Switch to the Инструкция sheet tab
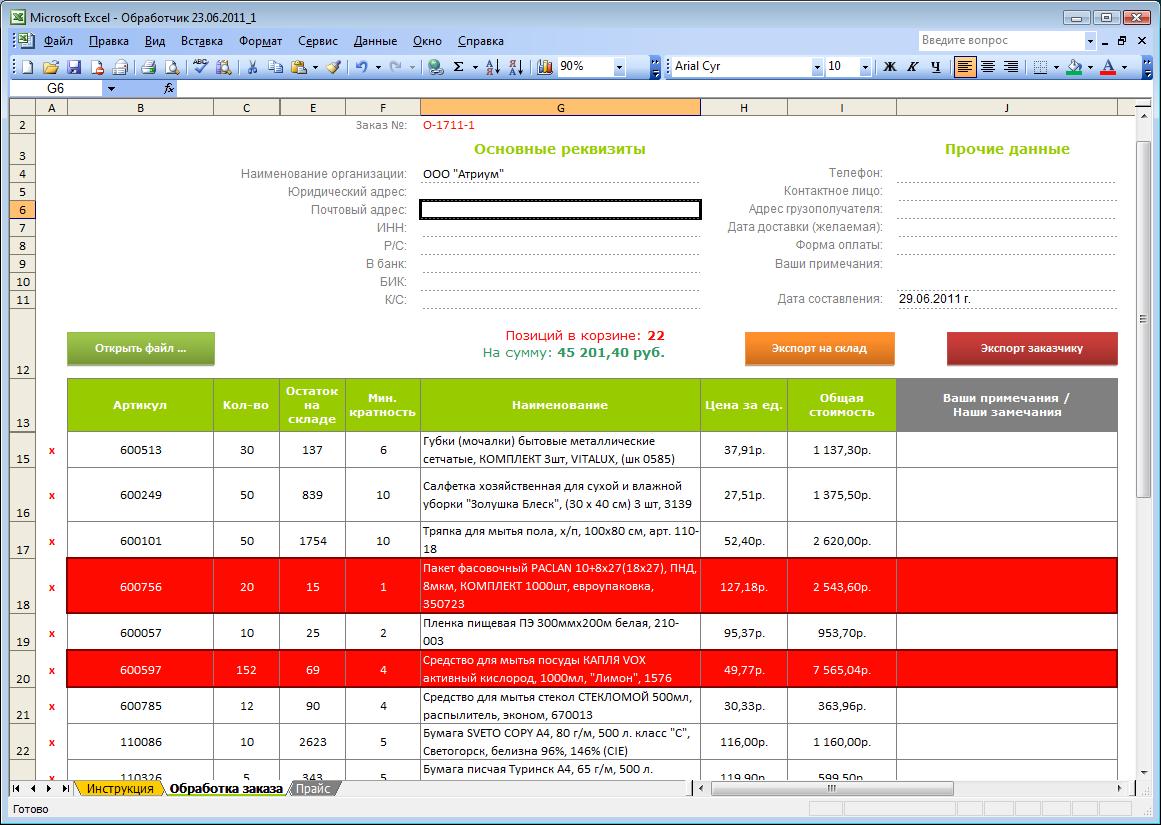The image size is (1161, 825). [120, 789]
